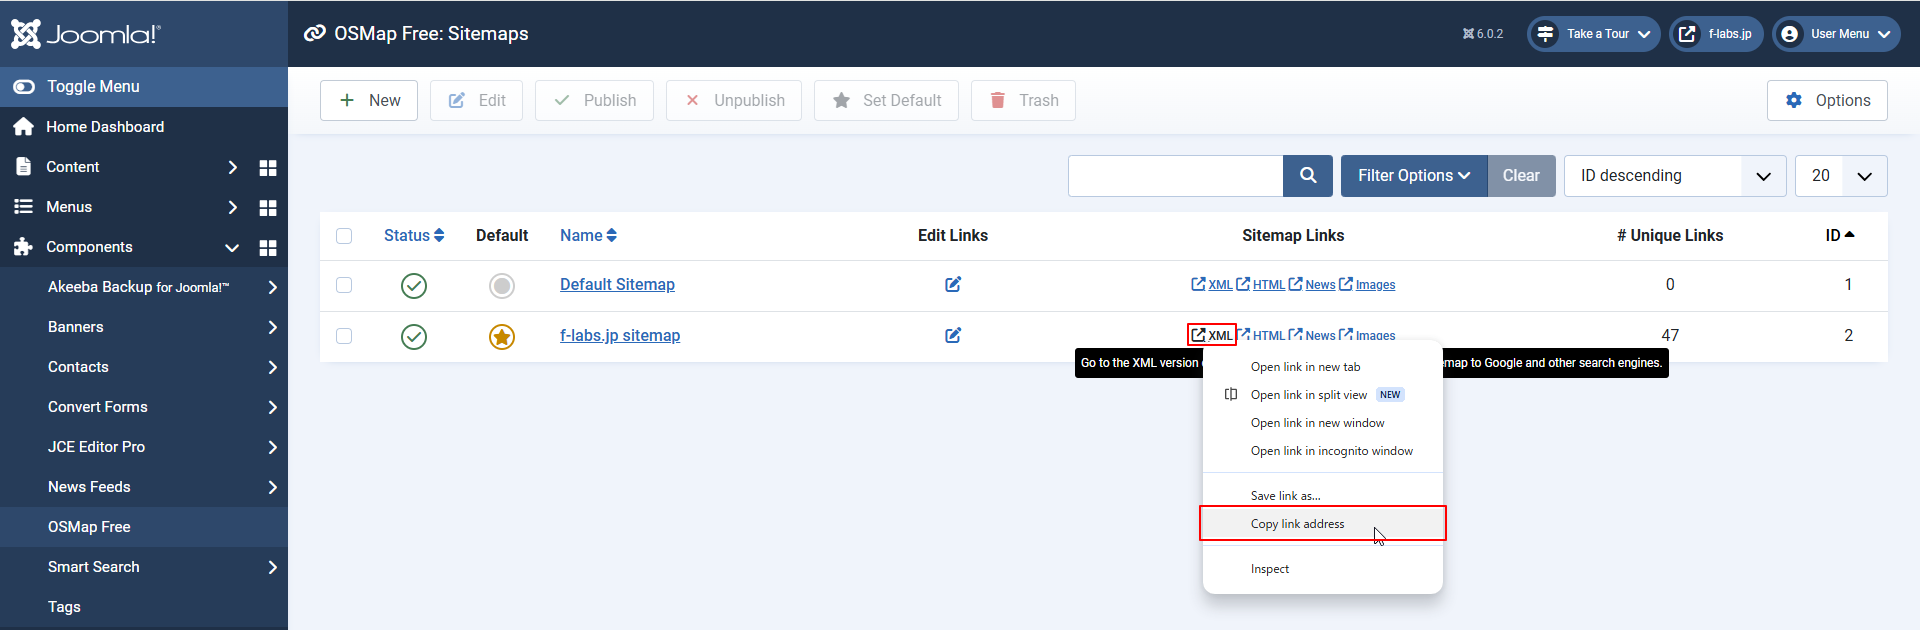Image resolution: width=1920 pixels, height=630 pixels.
Task: Select Open link in split view
Action: [x=1322, y=395]
